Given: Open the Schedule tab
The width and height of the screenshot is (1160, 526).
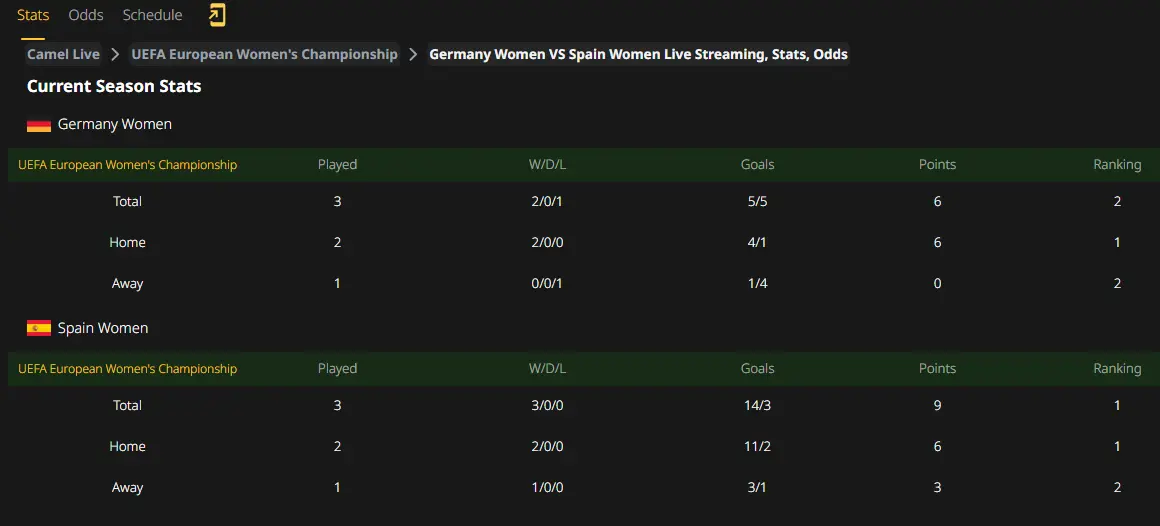Looking at the screenshot, I should 152,15.
